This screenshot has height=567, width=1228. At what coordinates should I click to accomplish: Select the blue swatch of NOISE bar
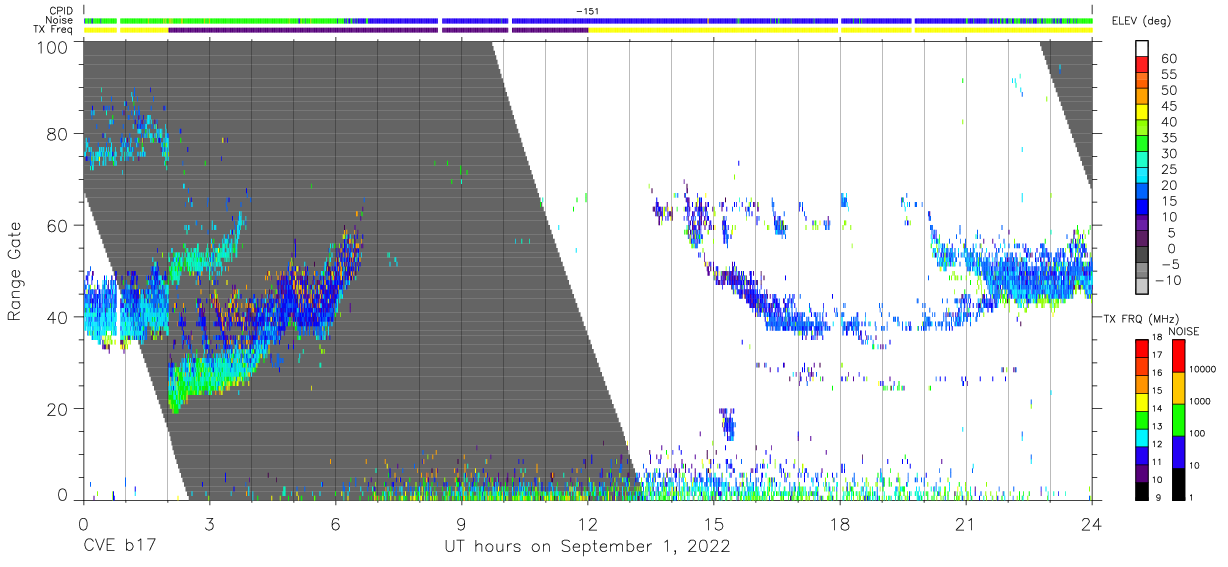[x=1177, y=451]
